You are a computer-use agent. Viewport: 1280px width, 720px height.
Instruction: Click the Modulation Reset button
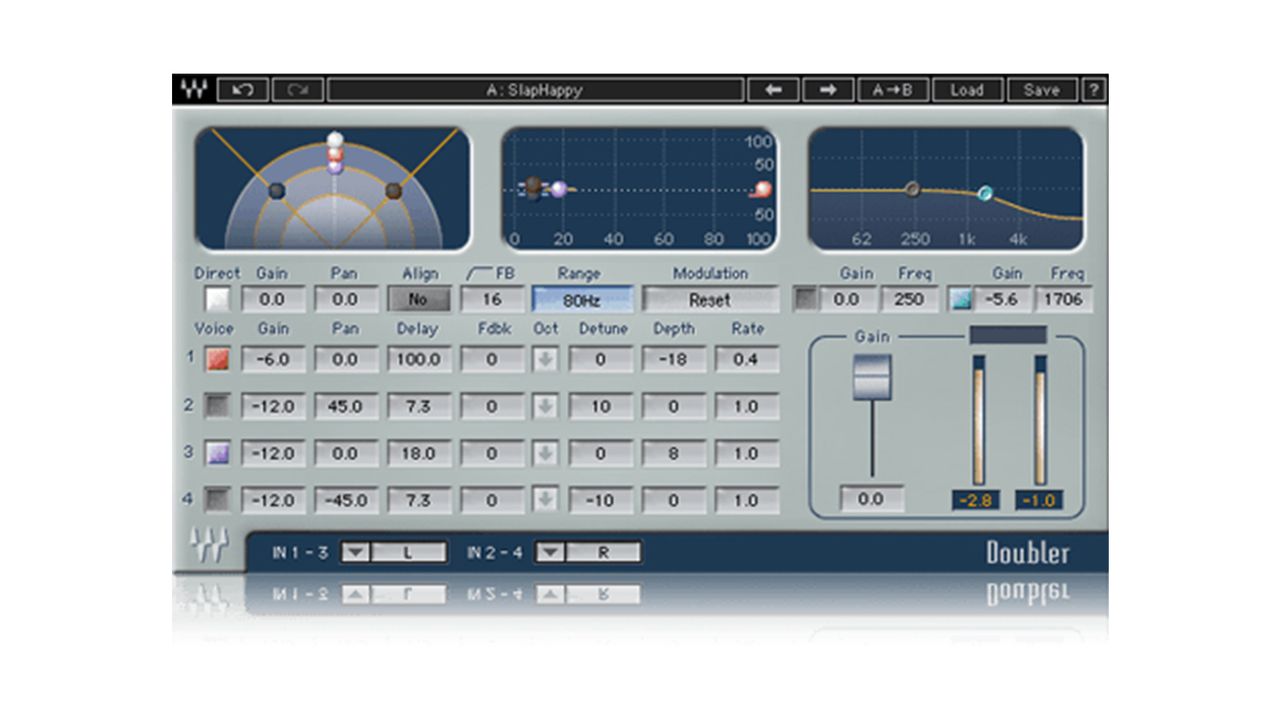coord(710,299)
